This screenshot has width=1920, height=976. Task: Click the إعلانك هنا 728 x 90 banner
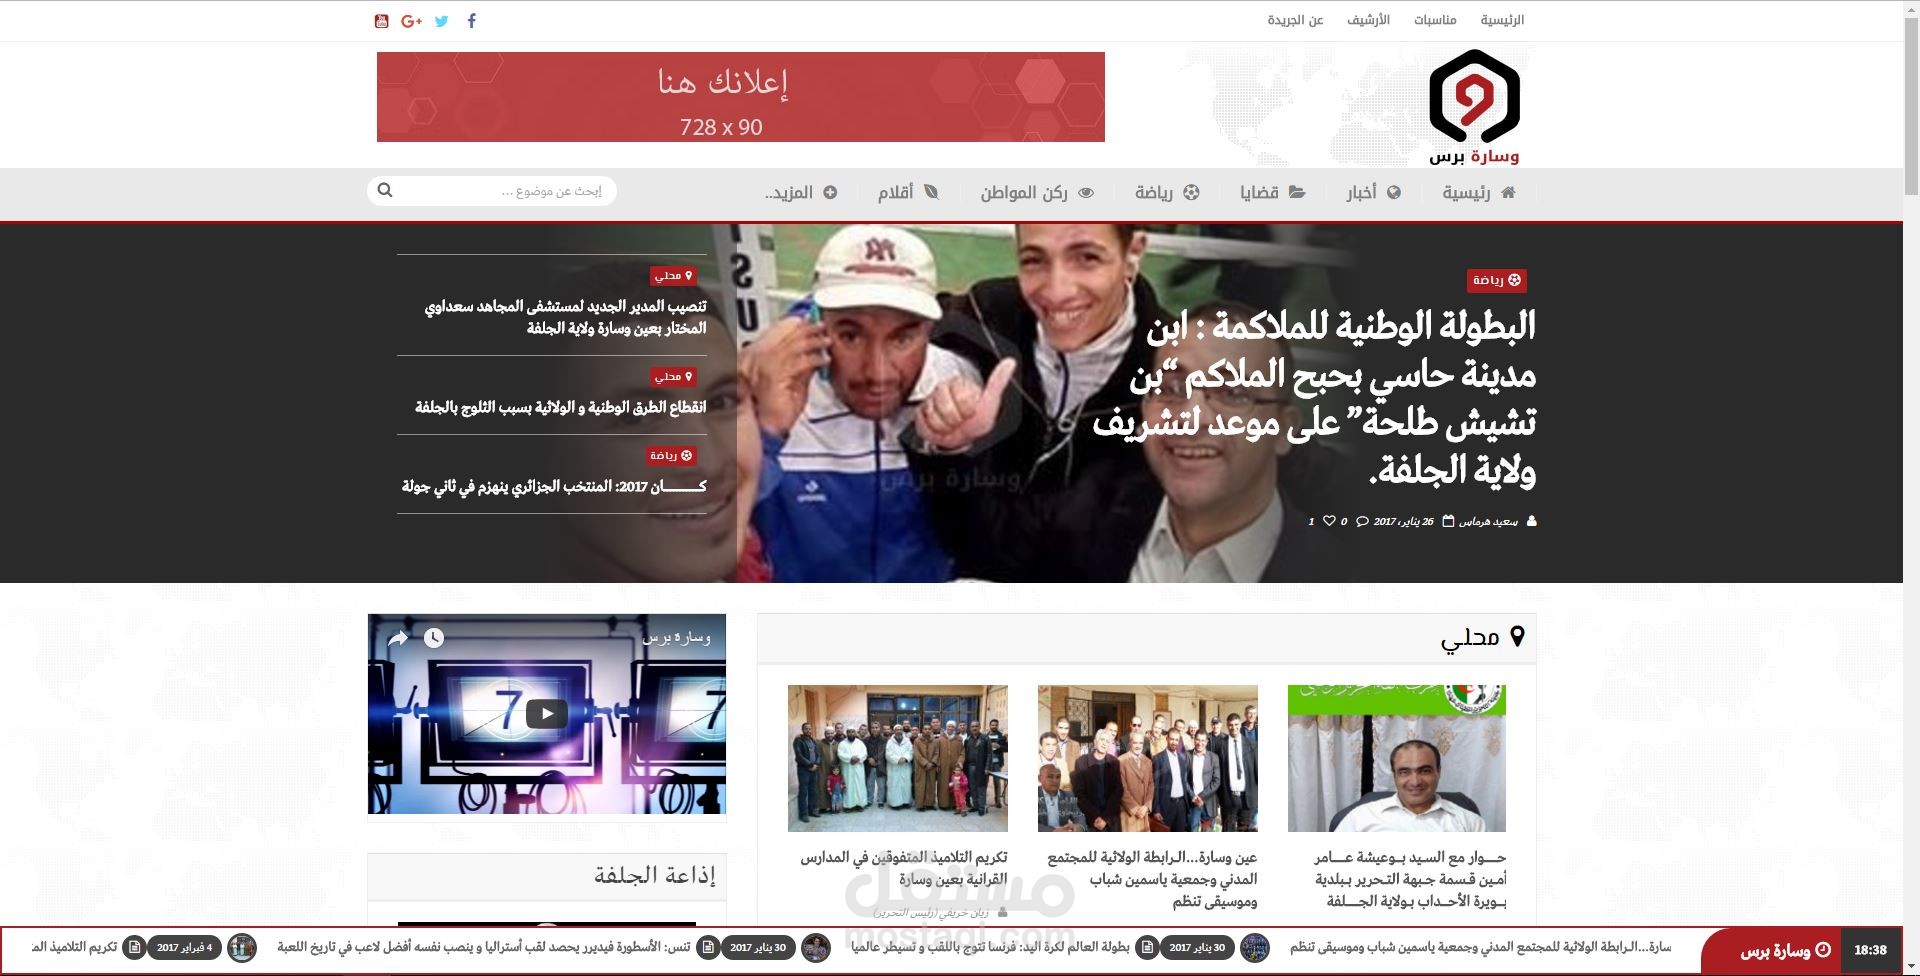[x=741, y=97]
